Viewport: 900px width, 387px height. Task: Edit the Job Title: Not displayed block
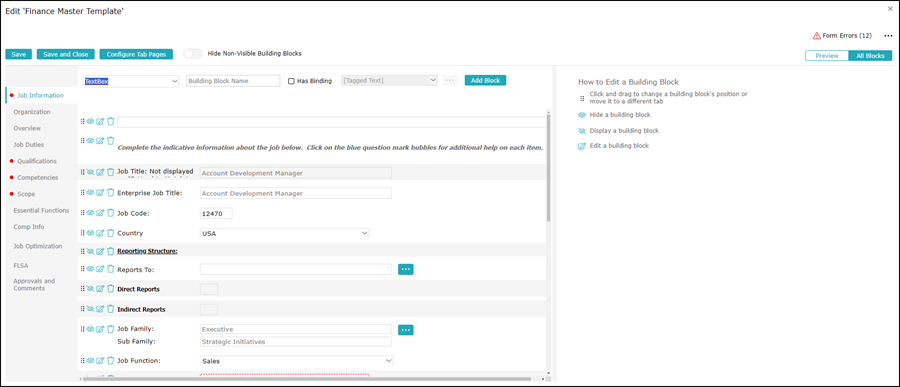(x=100, y=172)
